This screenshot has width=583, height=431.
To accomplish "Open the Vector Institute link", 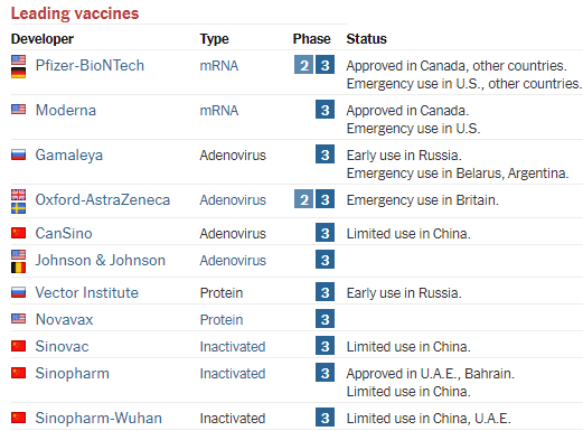I will [87, 293].
